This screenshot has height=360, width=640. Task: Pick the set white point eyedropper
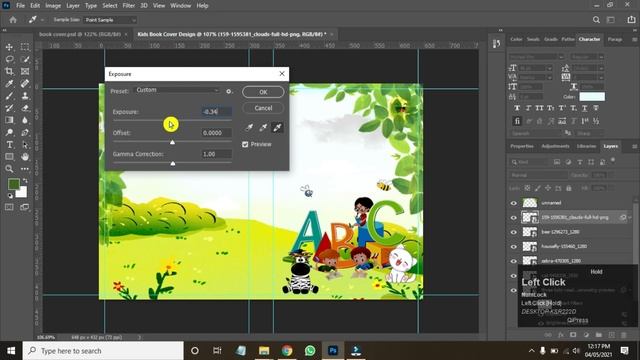pyautogui.click(x=278, y=128)
